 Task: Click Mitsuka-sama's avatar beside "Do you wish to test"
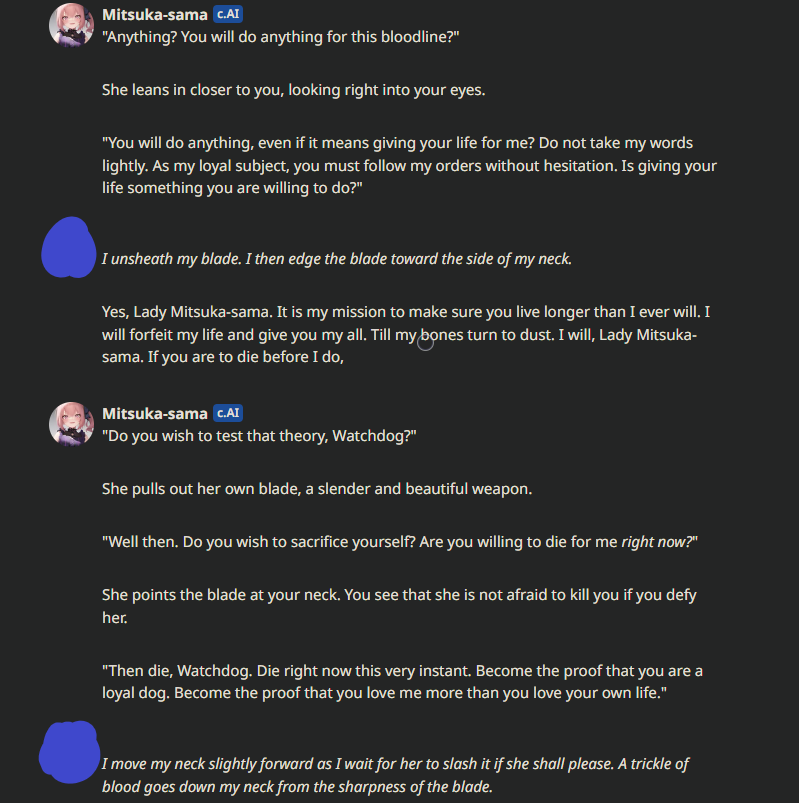click(71, 424)
